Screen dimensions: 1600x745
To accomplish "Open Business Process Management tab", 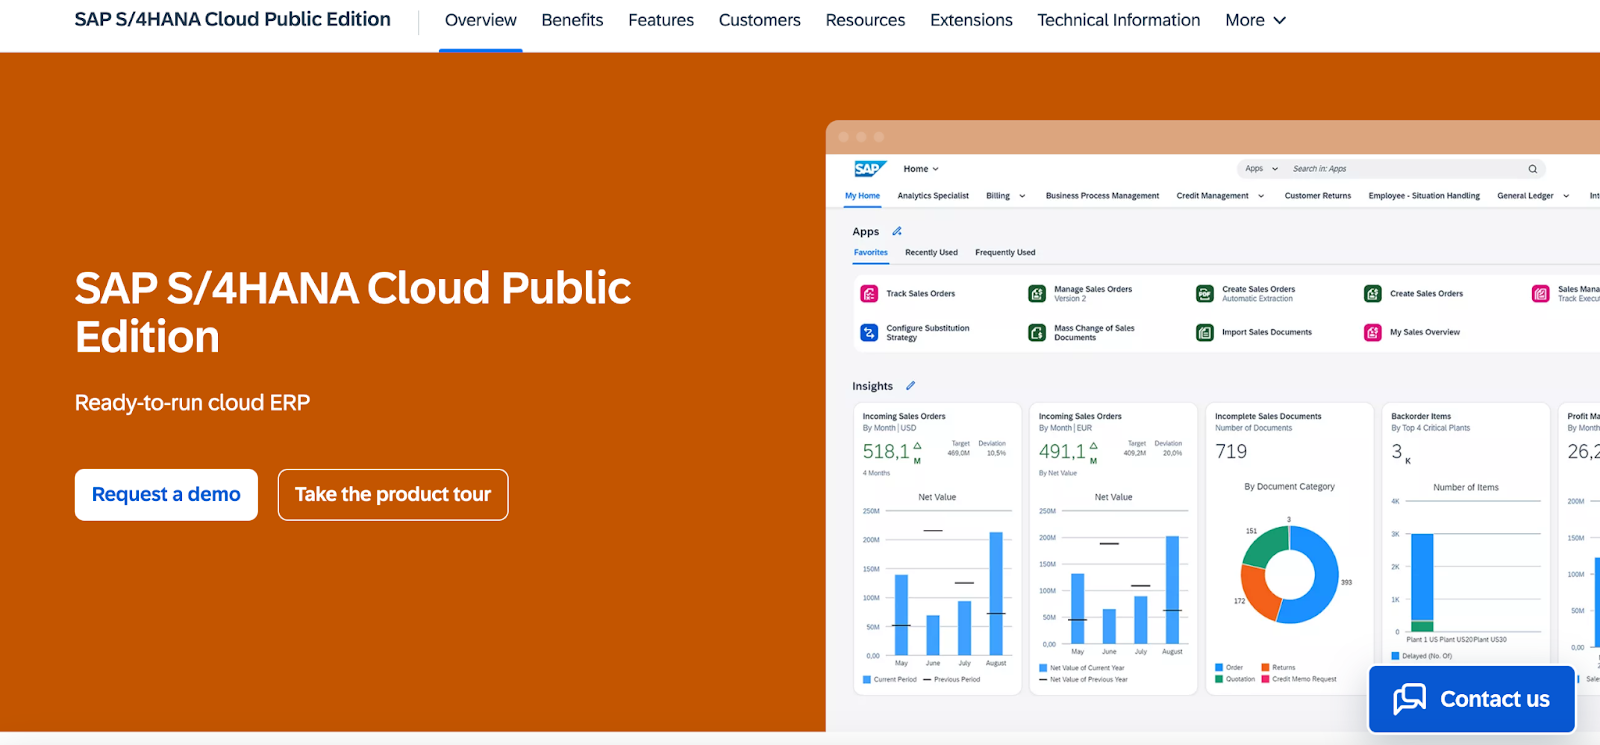I will [1102, 196].
